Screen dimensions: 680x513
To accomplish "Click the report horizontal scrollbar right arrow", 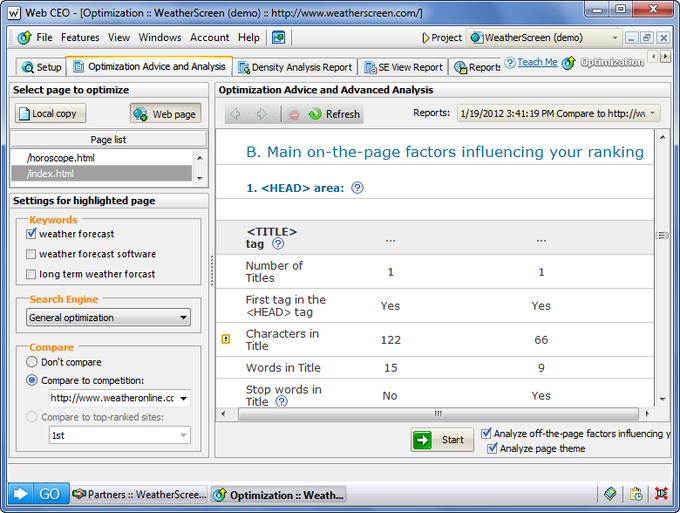I will click(x=647, y=414).
